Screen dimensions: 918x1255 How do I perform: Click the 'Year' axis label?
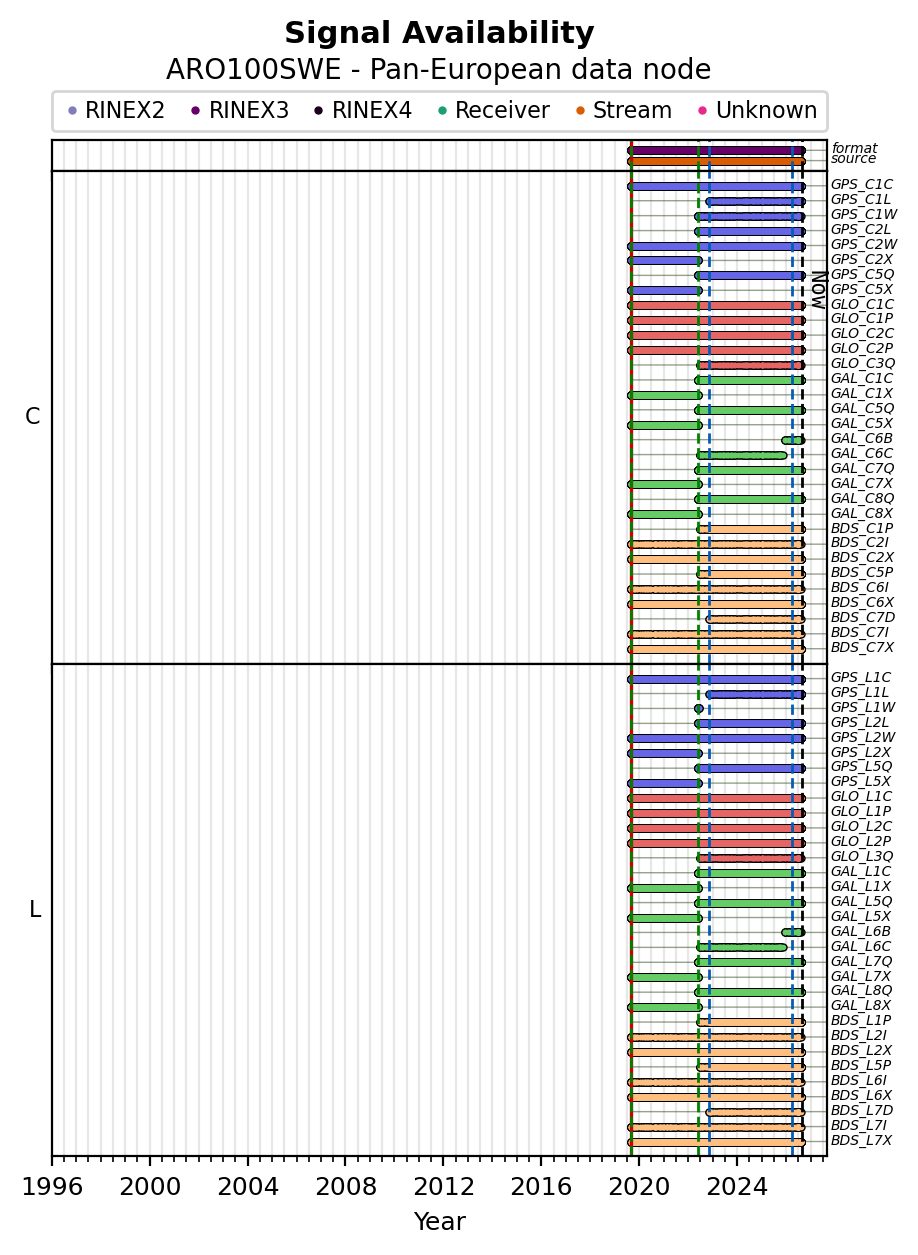pos(439,1222)
